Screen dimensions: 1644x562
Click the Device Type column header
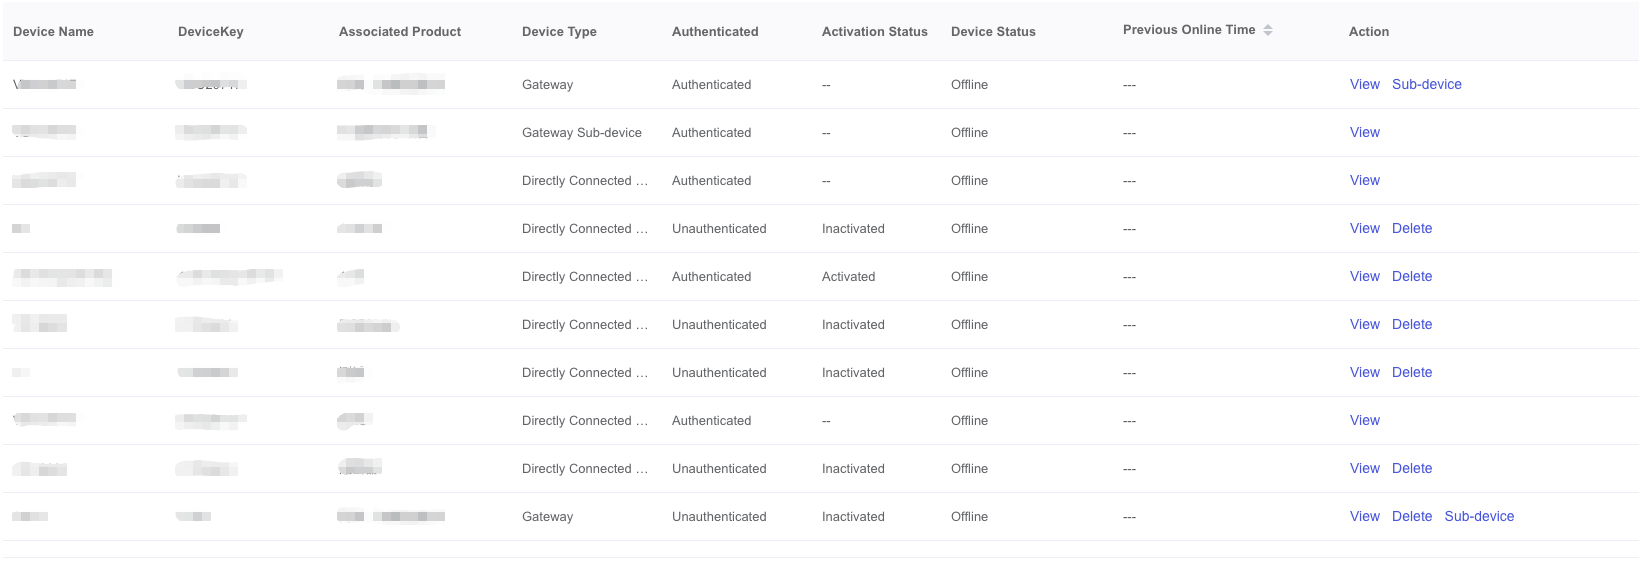pos(559,31)
